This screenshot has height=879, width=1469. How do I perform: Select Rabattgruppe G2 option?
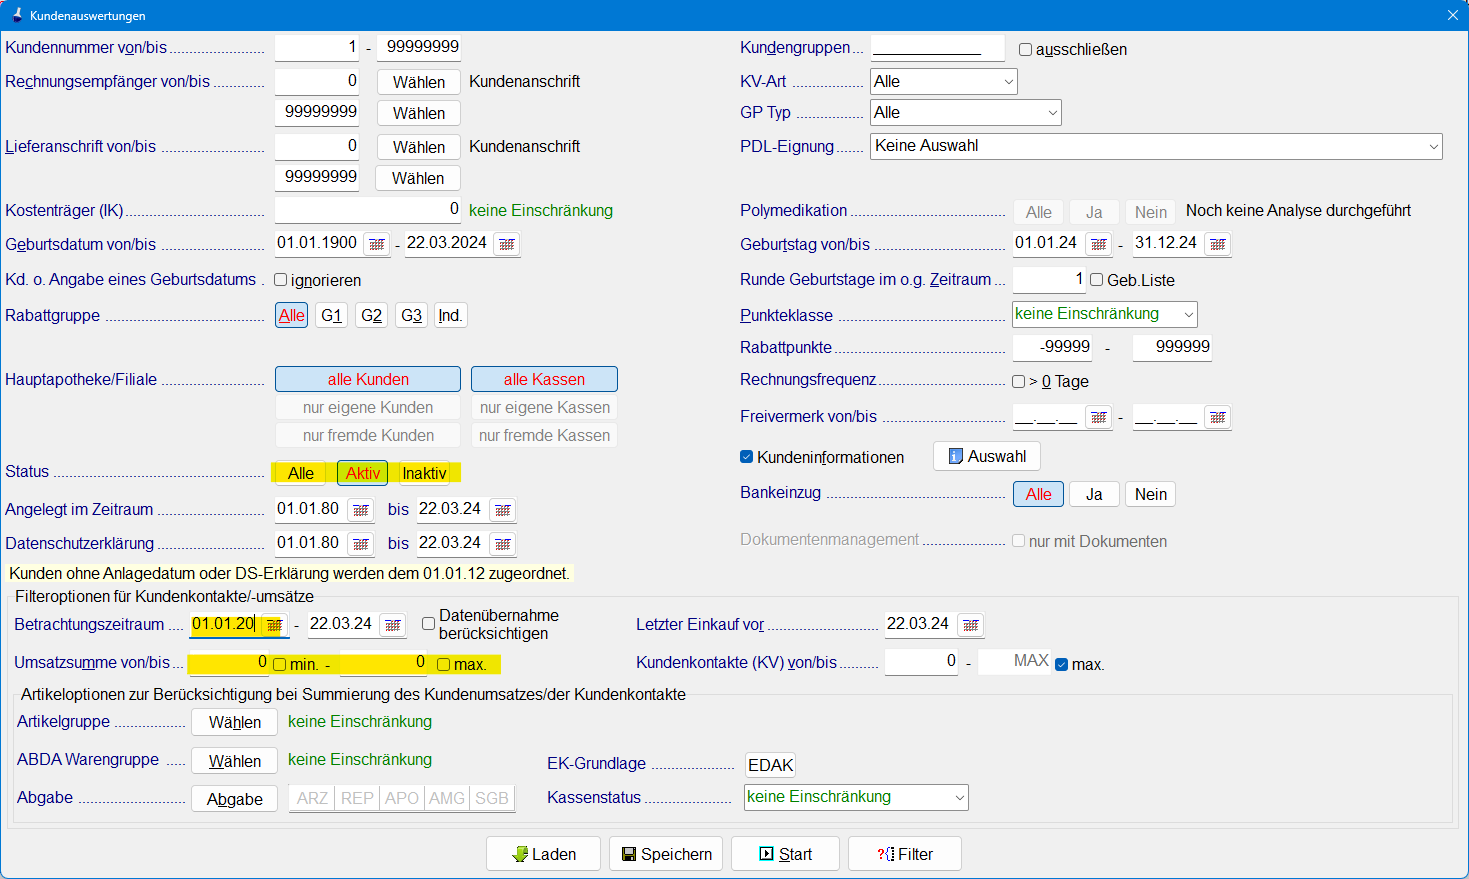tap(371, 316)
